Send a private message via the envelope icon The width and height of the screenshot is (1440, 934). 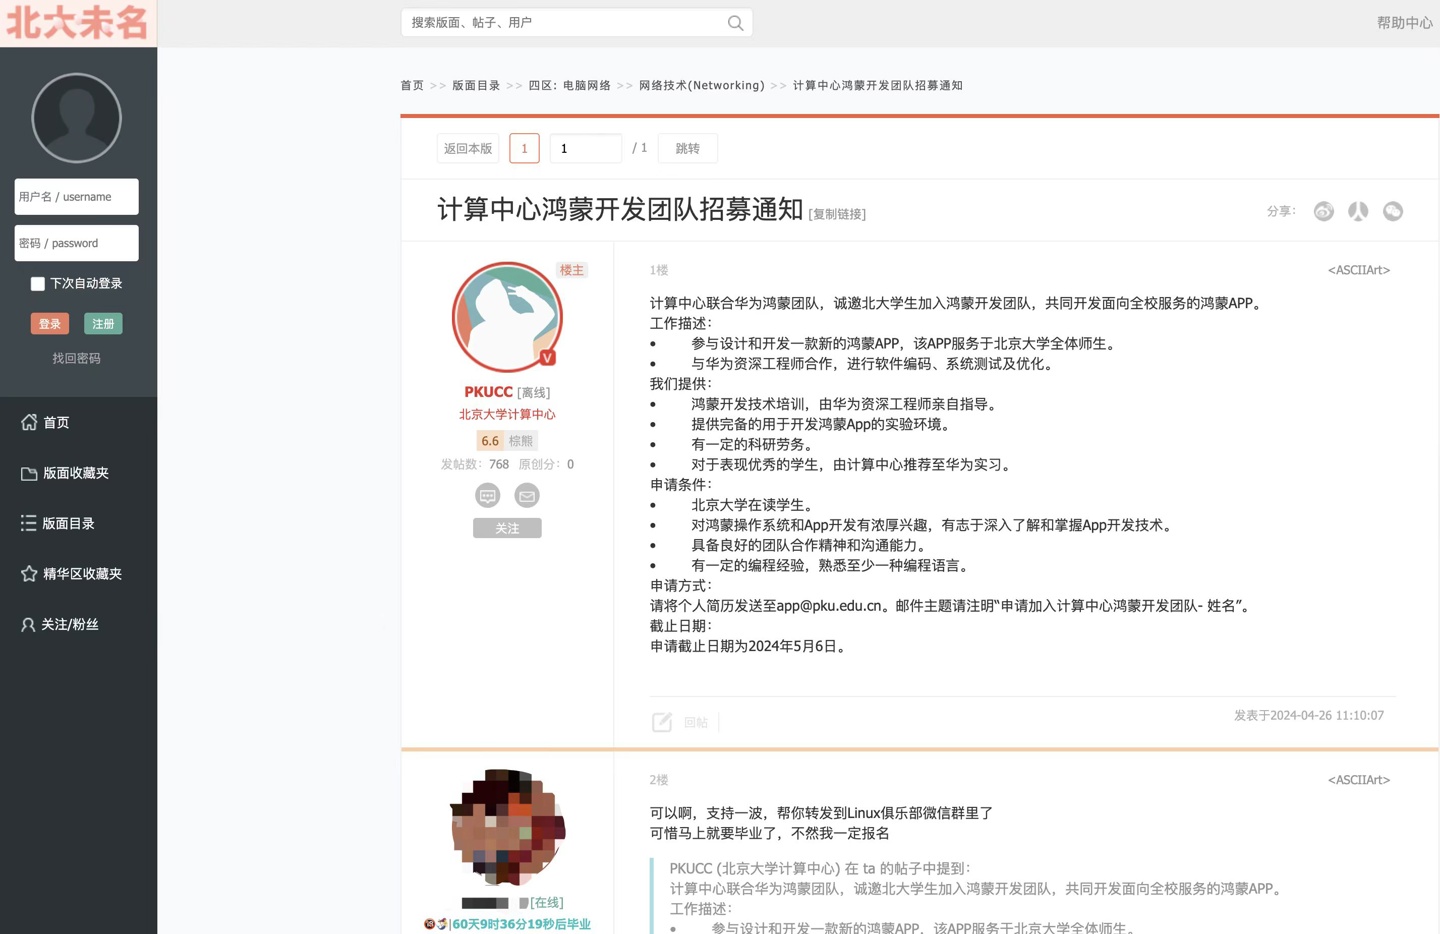coord(527,495)
